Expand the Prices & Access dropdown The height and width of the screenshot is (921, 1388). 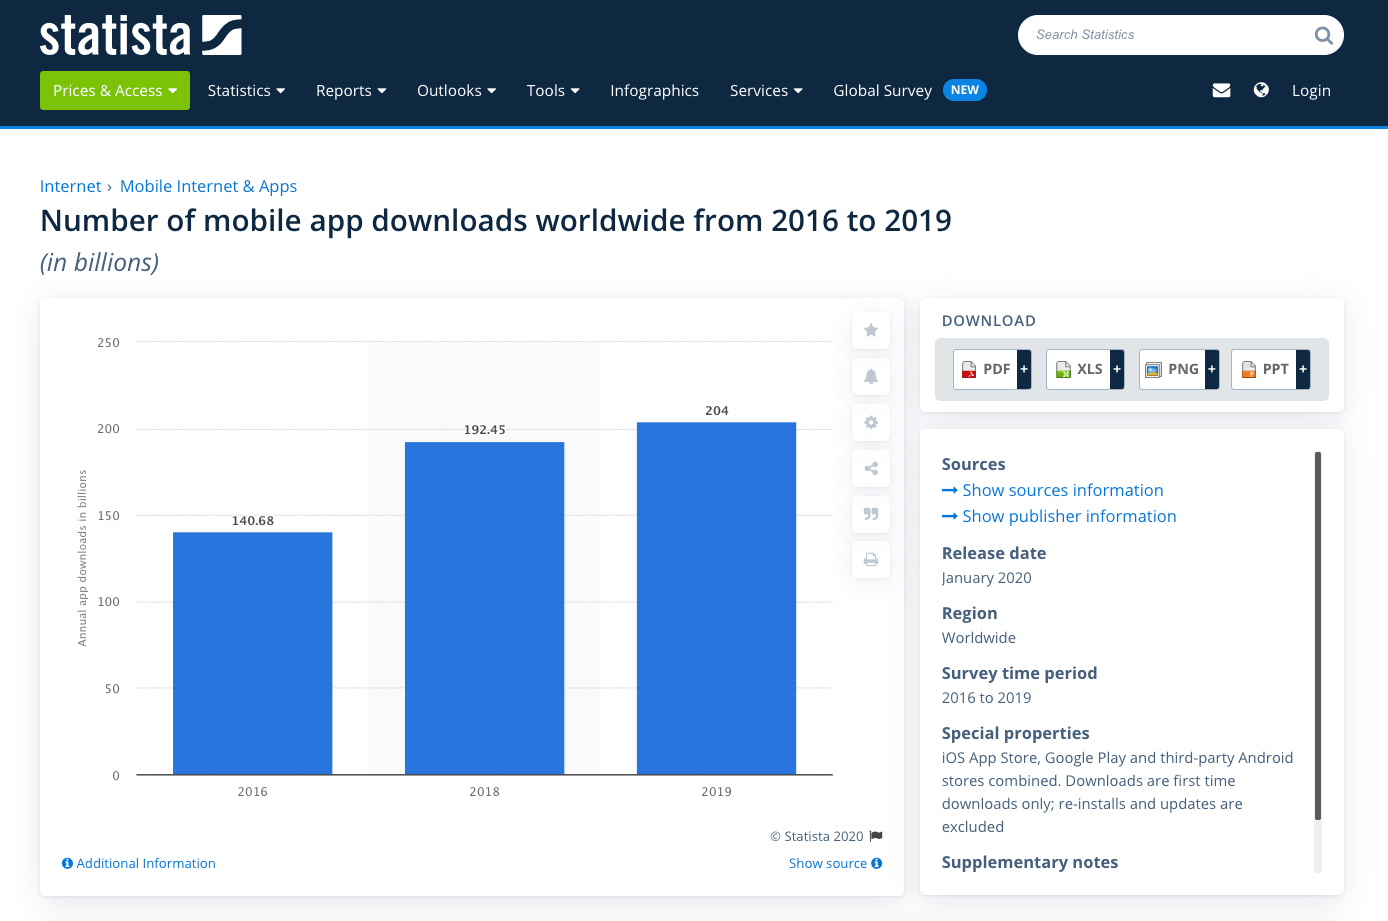click(x=114, y=91)
